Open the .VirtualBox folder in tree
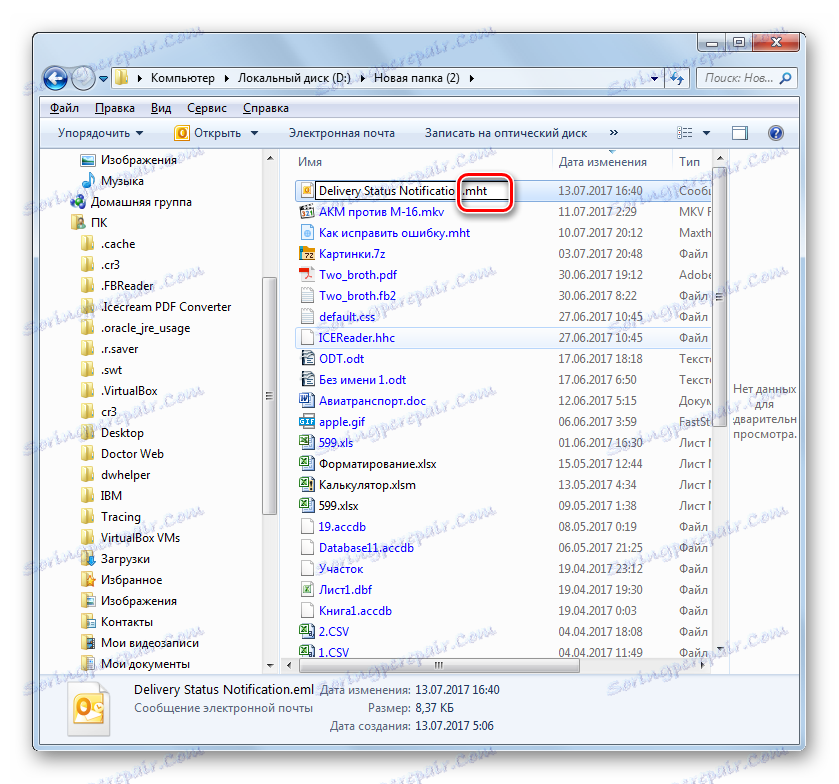 click(x=129, y=391)
